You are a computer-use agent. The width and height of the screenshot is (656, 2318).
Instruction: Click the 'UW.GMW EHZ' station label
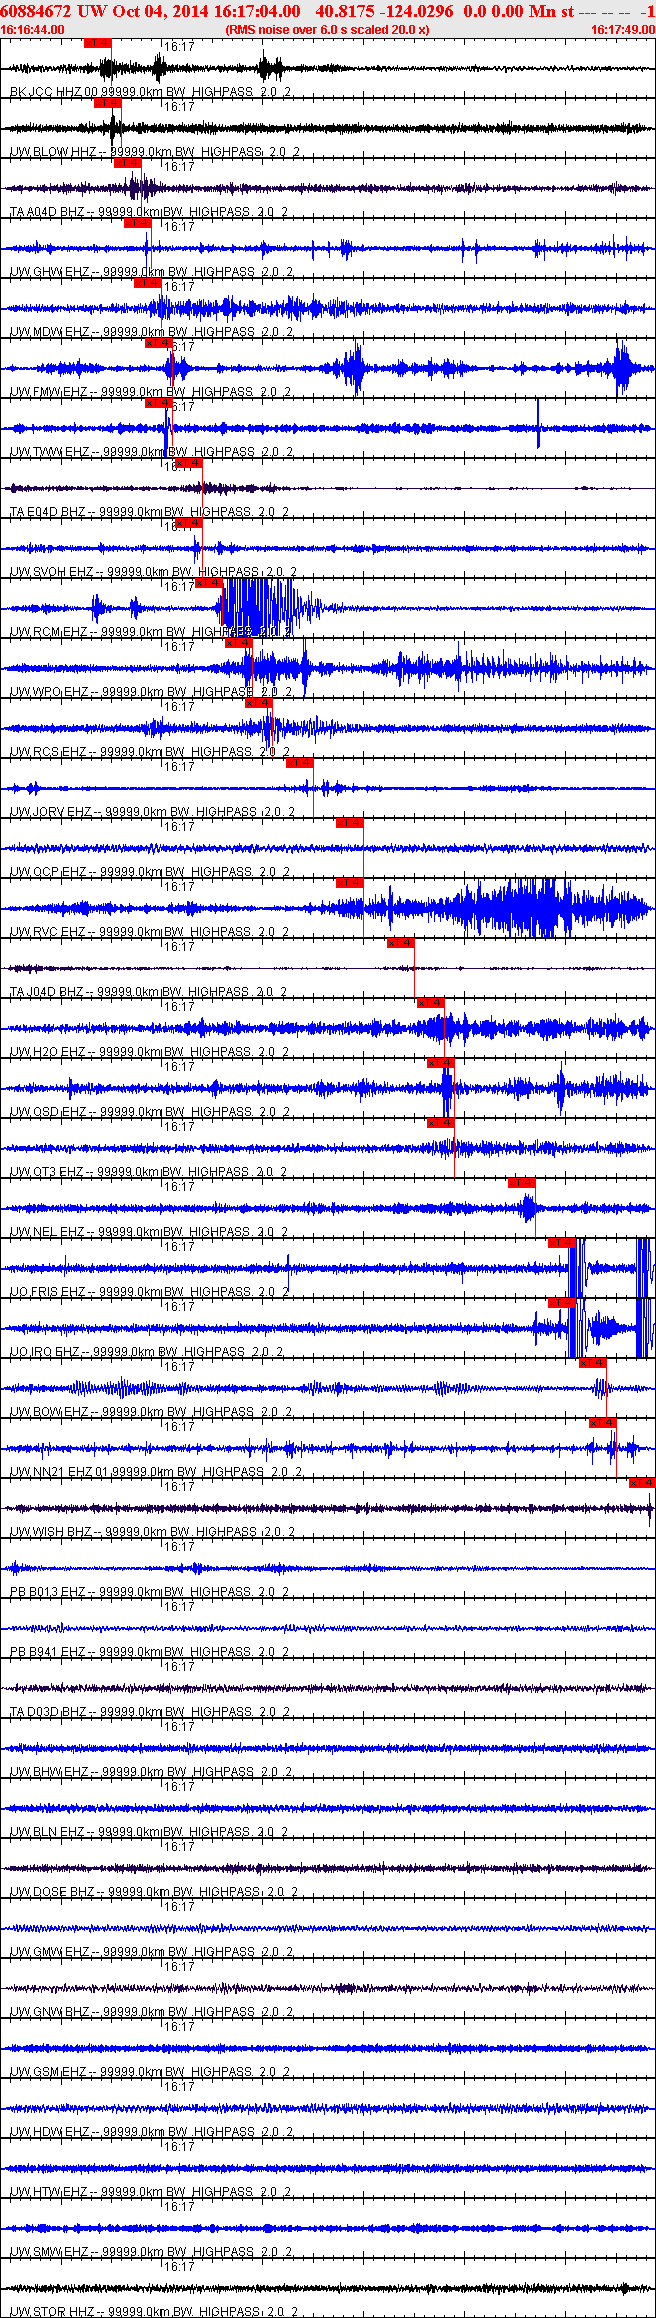(x=49, y=1952)
